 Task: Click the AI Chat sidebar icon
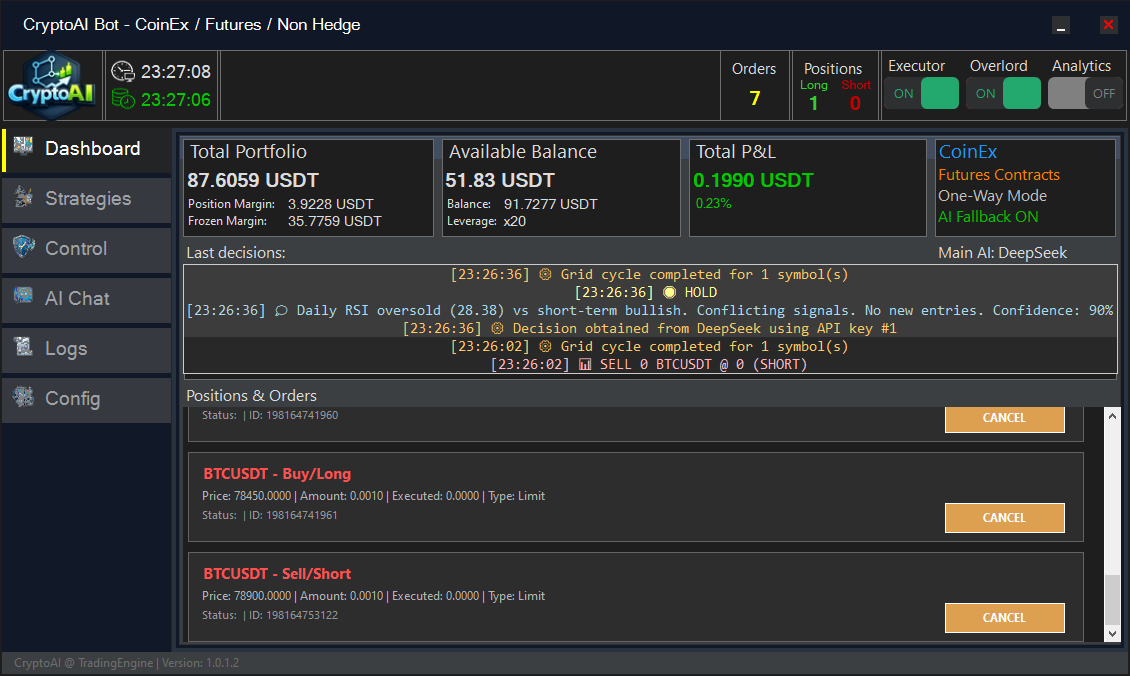24,298
